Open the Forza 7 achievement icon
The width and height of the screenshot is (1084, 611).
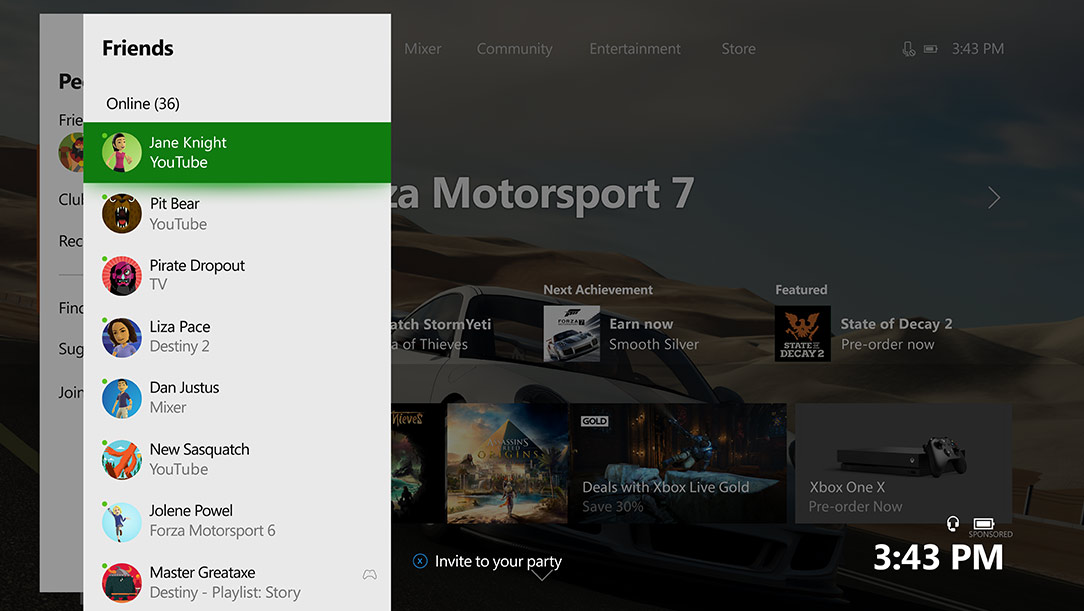pos(571,334)
